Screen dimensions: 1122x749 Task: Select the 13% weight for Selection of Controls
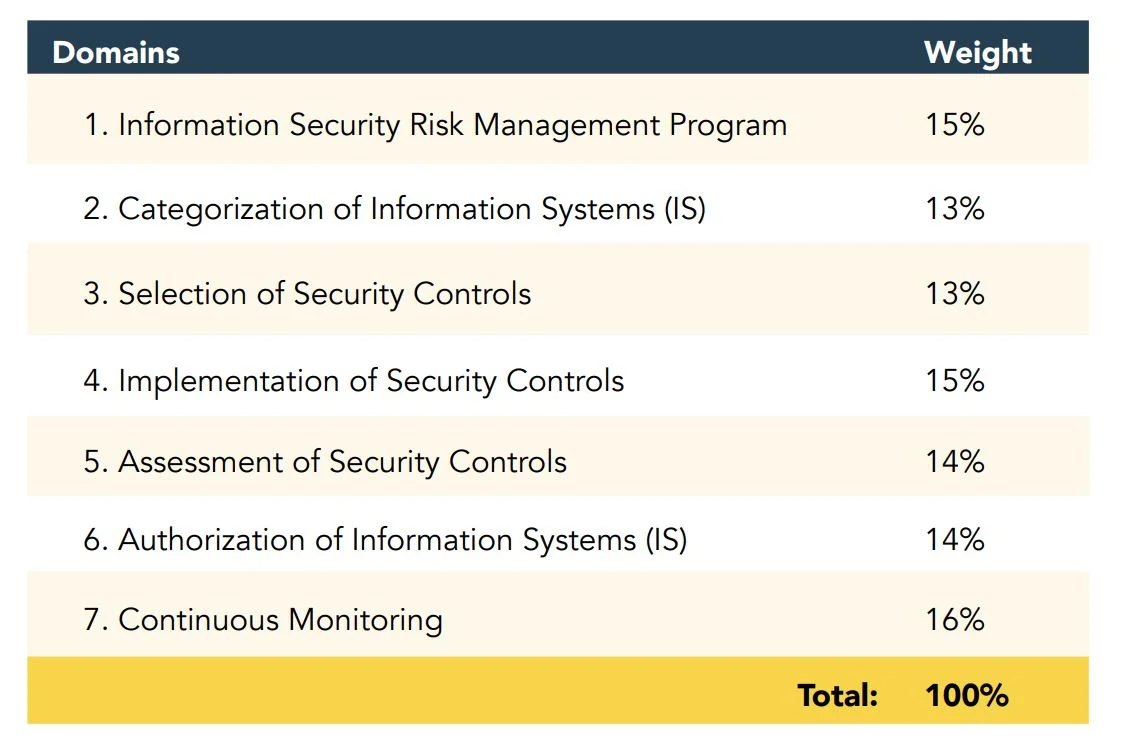[x=955, y=294]
